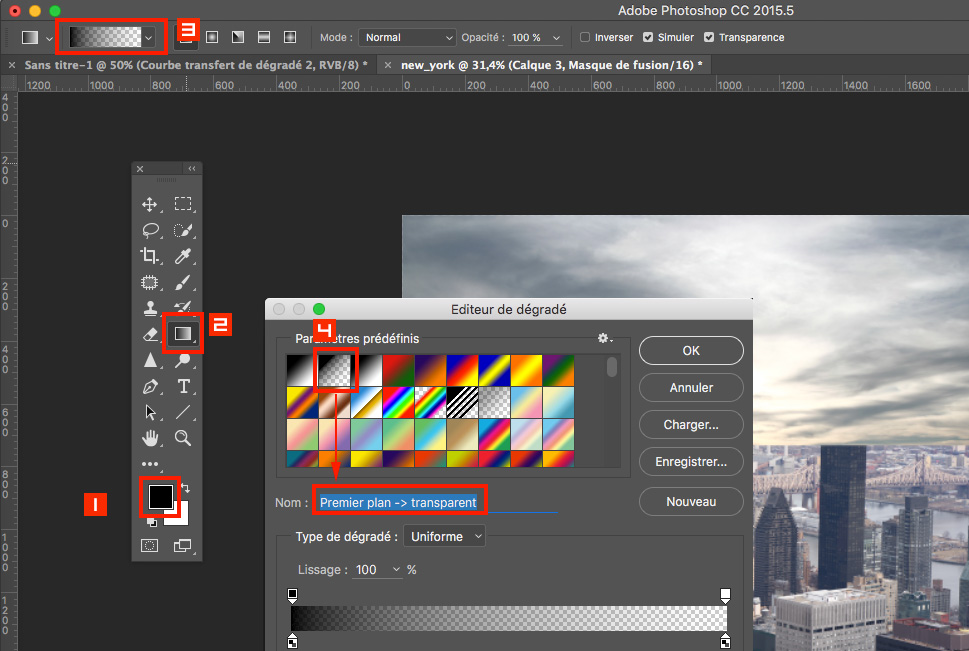The width and height of the screenshot is (969, 651).
Task: Activate the Type (T) tool
Action: (x=183, y=386)
